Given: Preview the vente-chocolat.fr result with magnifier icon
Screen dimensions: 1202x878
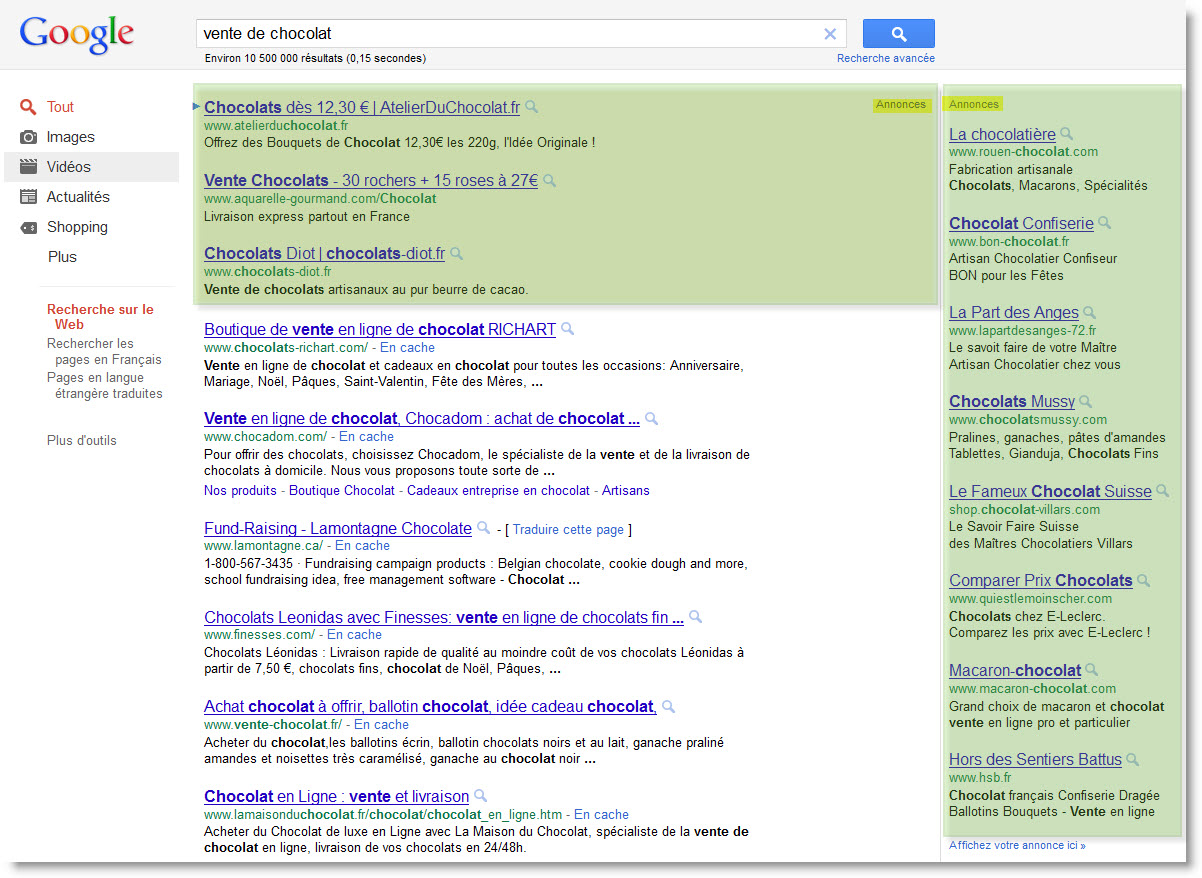Looking at the screenshot, I should 668,707.
